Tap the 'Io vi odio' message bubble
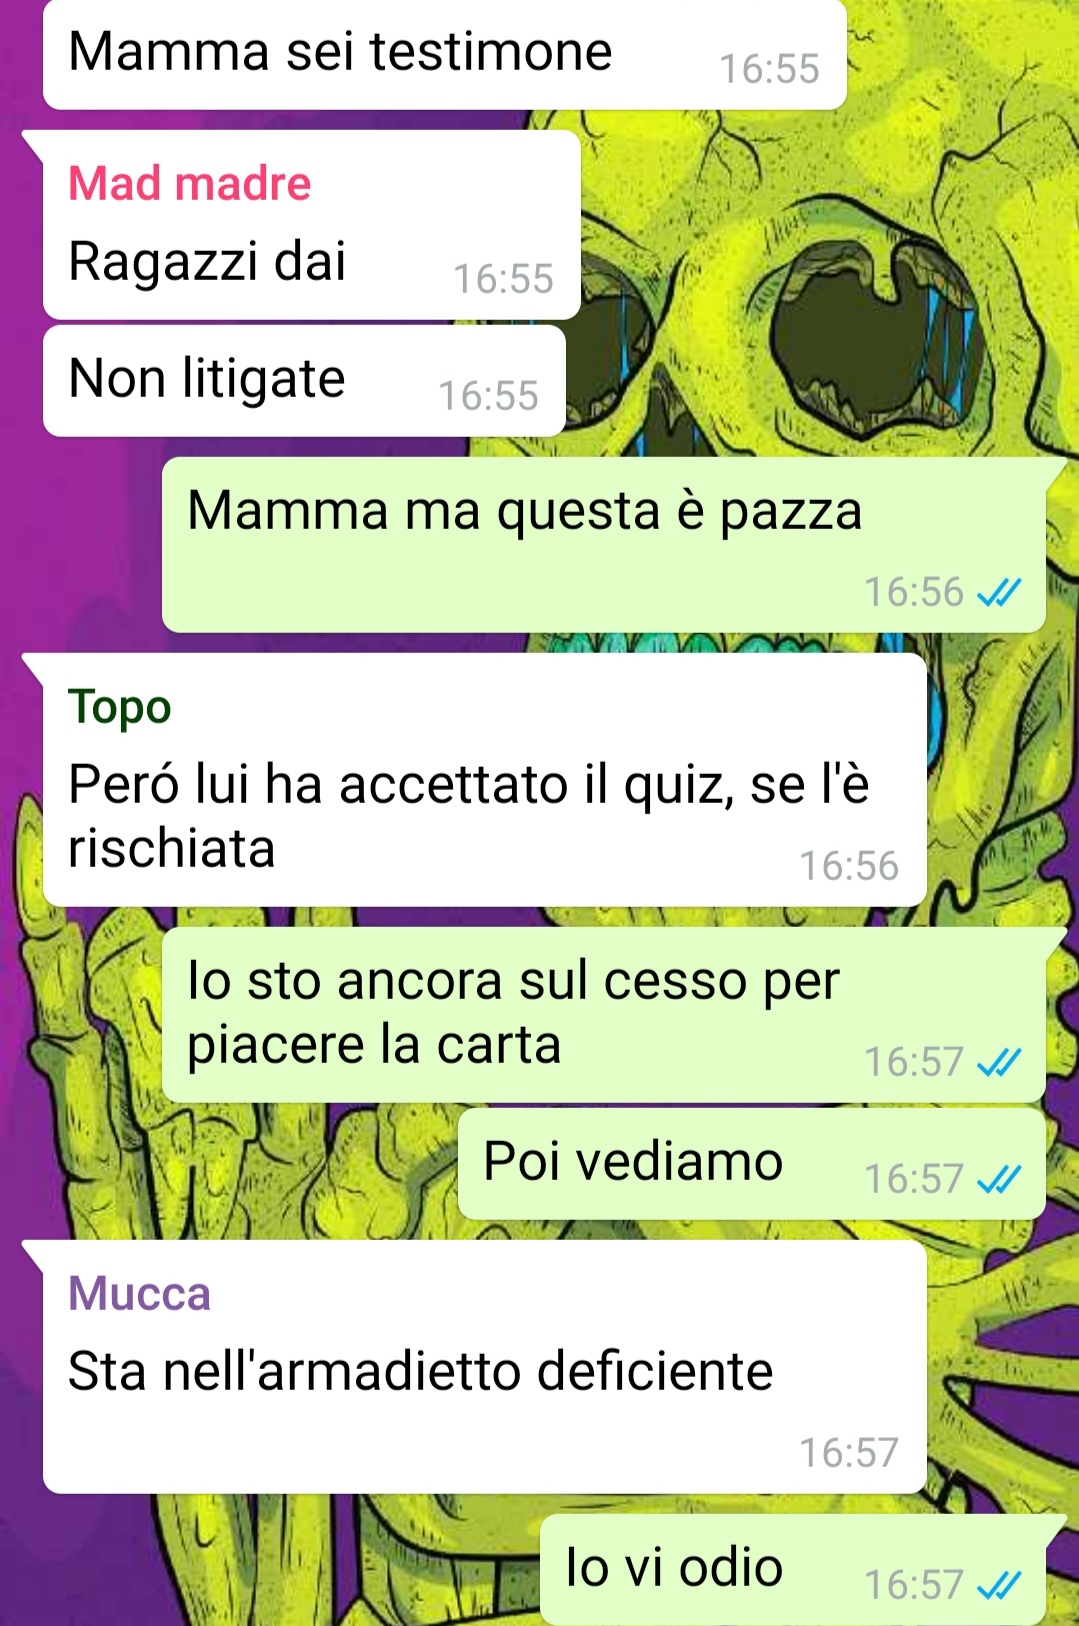 (x=793, y=1570)
